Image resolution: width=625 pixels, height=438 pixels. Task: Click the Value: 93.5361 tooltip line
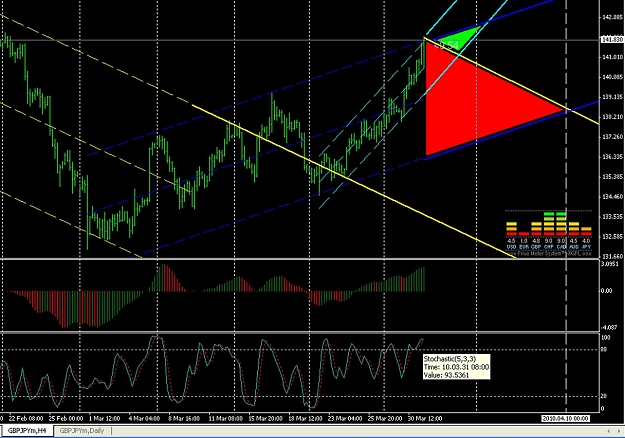(x=446, y=375)
